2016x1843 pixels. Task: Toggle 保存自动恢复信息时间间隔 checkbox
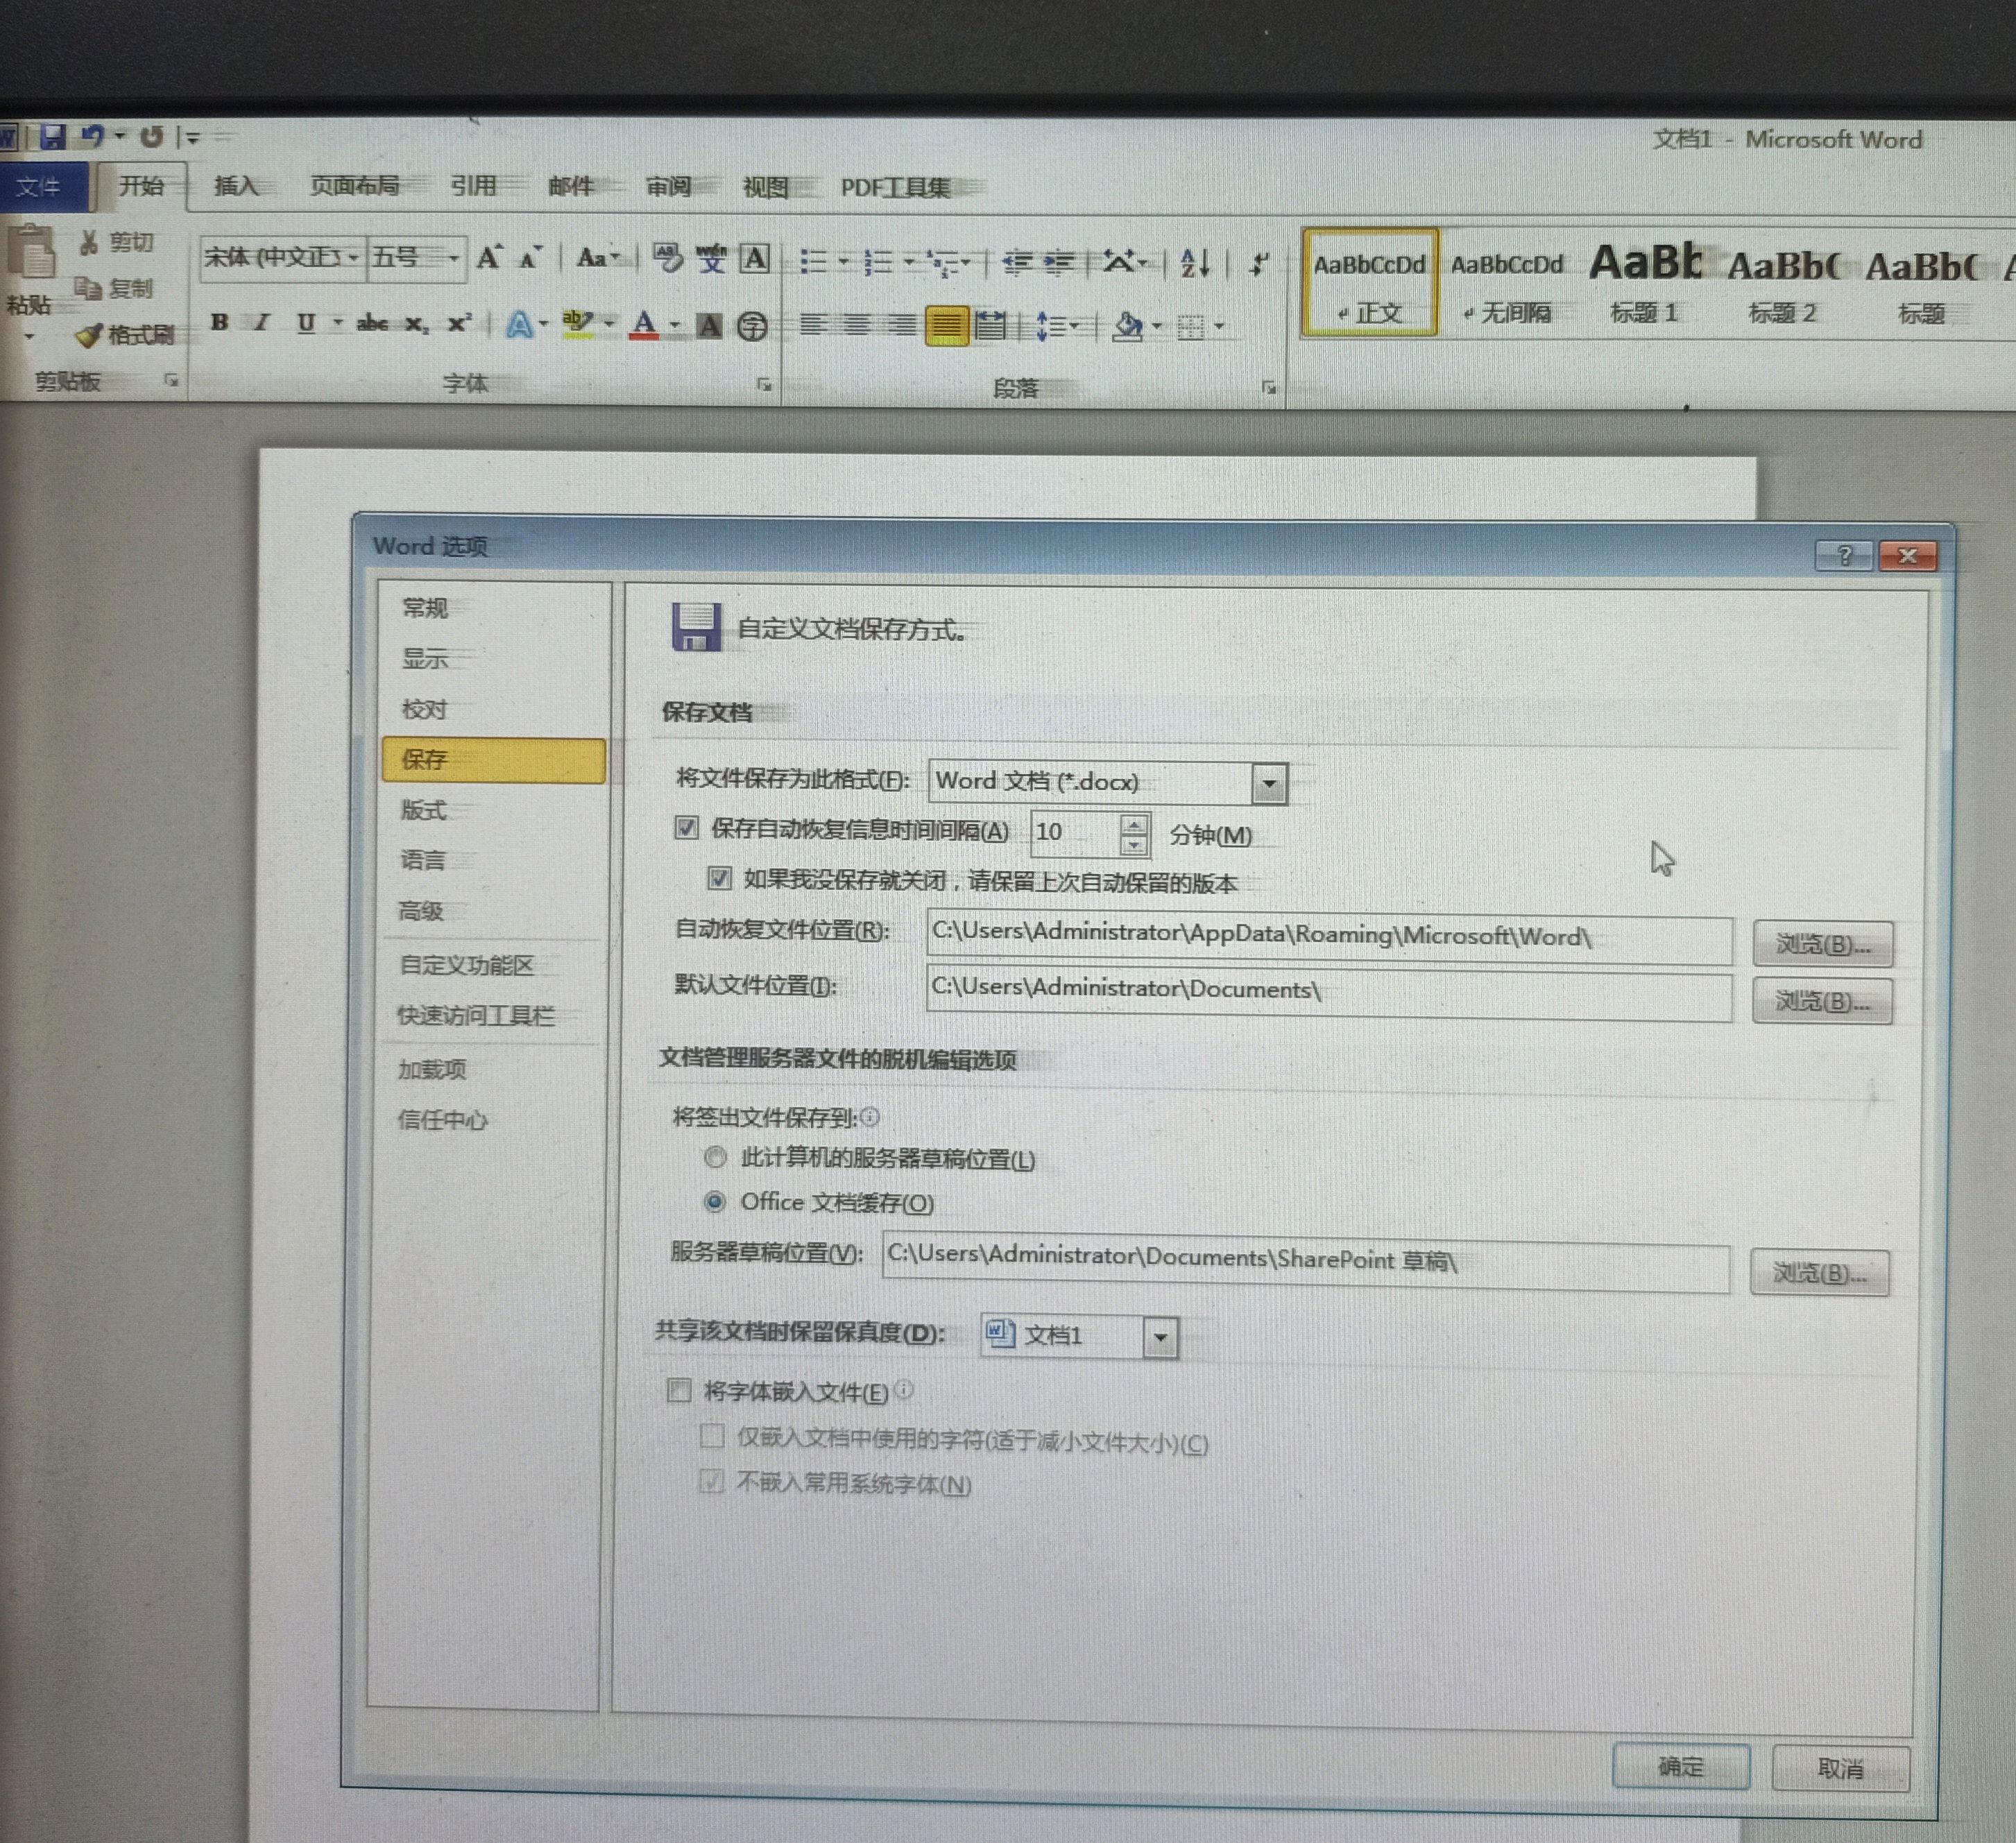coord(686,827)
